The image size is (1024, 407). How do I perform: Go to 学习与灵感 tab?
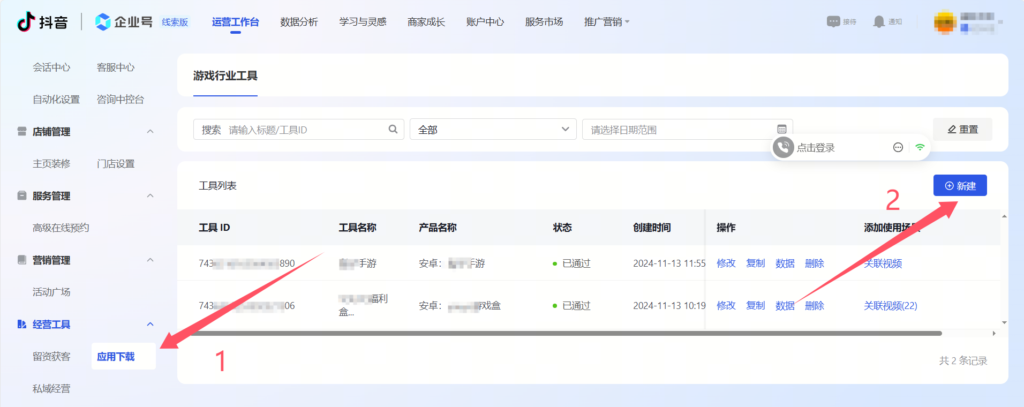tap(362, 22)
